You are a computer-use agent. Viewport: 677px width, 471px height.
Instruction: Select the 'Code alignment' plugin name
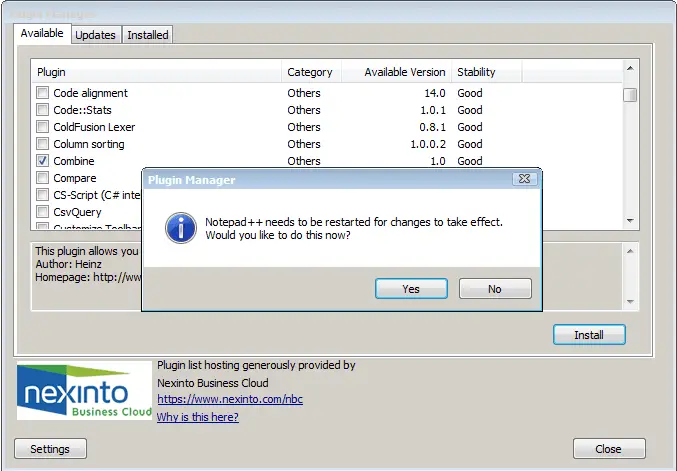point(90,93)
